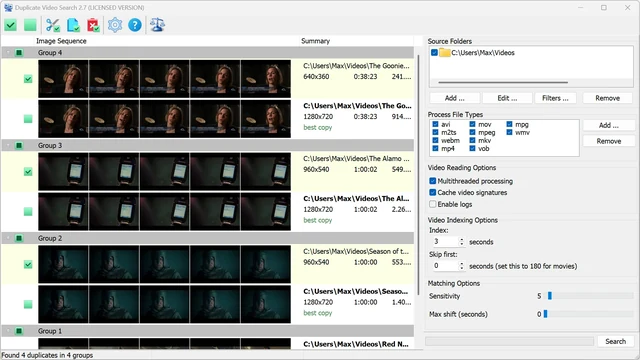Click the Edit source folder button
640x360 pixels.
coord(507,98)
